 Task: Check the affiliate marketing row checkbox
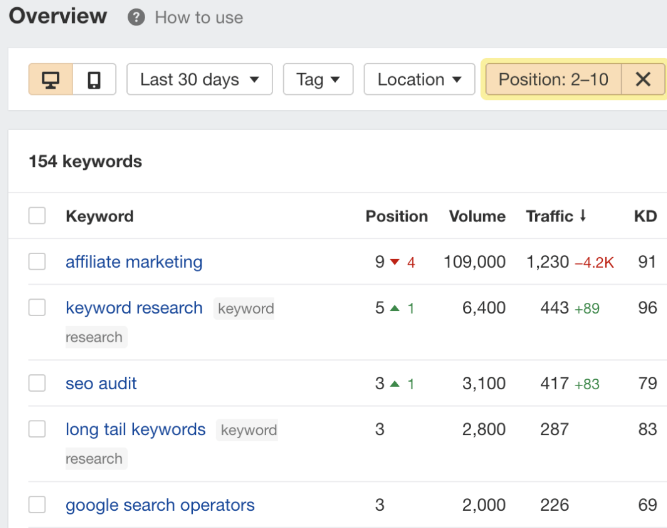click(37, 262)
